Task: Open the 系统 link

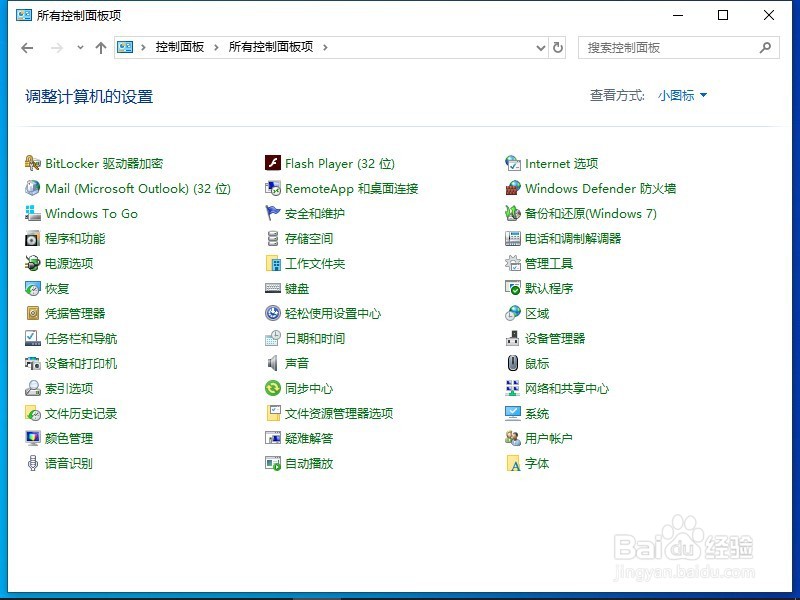Action: click(537, 413)
